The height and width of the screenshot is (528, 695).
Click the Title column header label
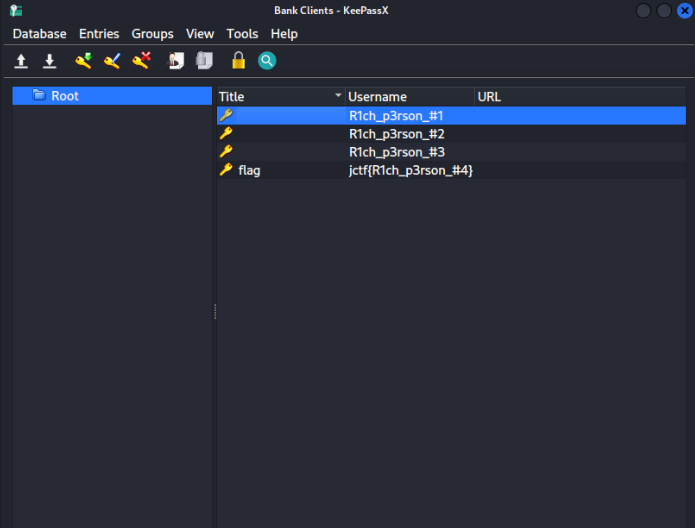click(x=231, y=97)
